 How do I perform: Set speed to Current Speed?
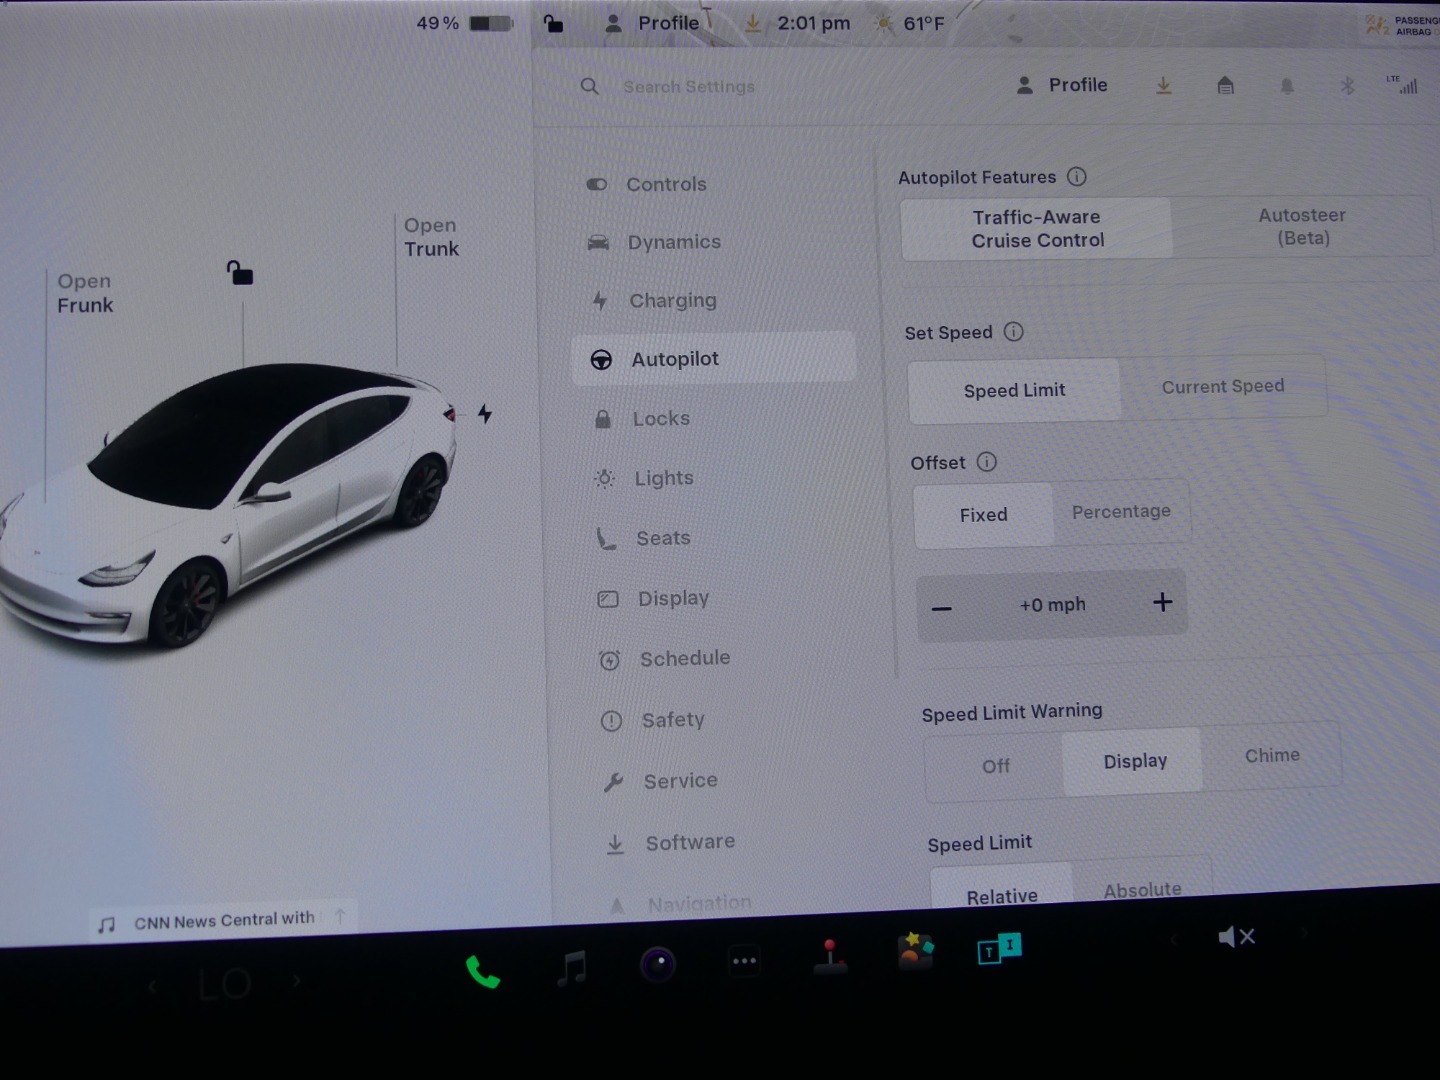[1222, 387]
